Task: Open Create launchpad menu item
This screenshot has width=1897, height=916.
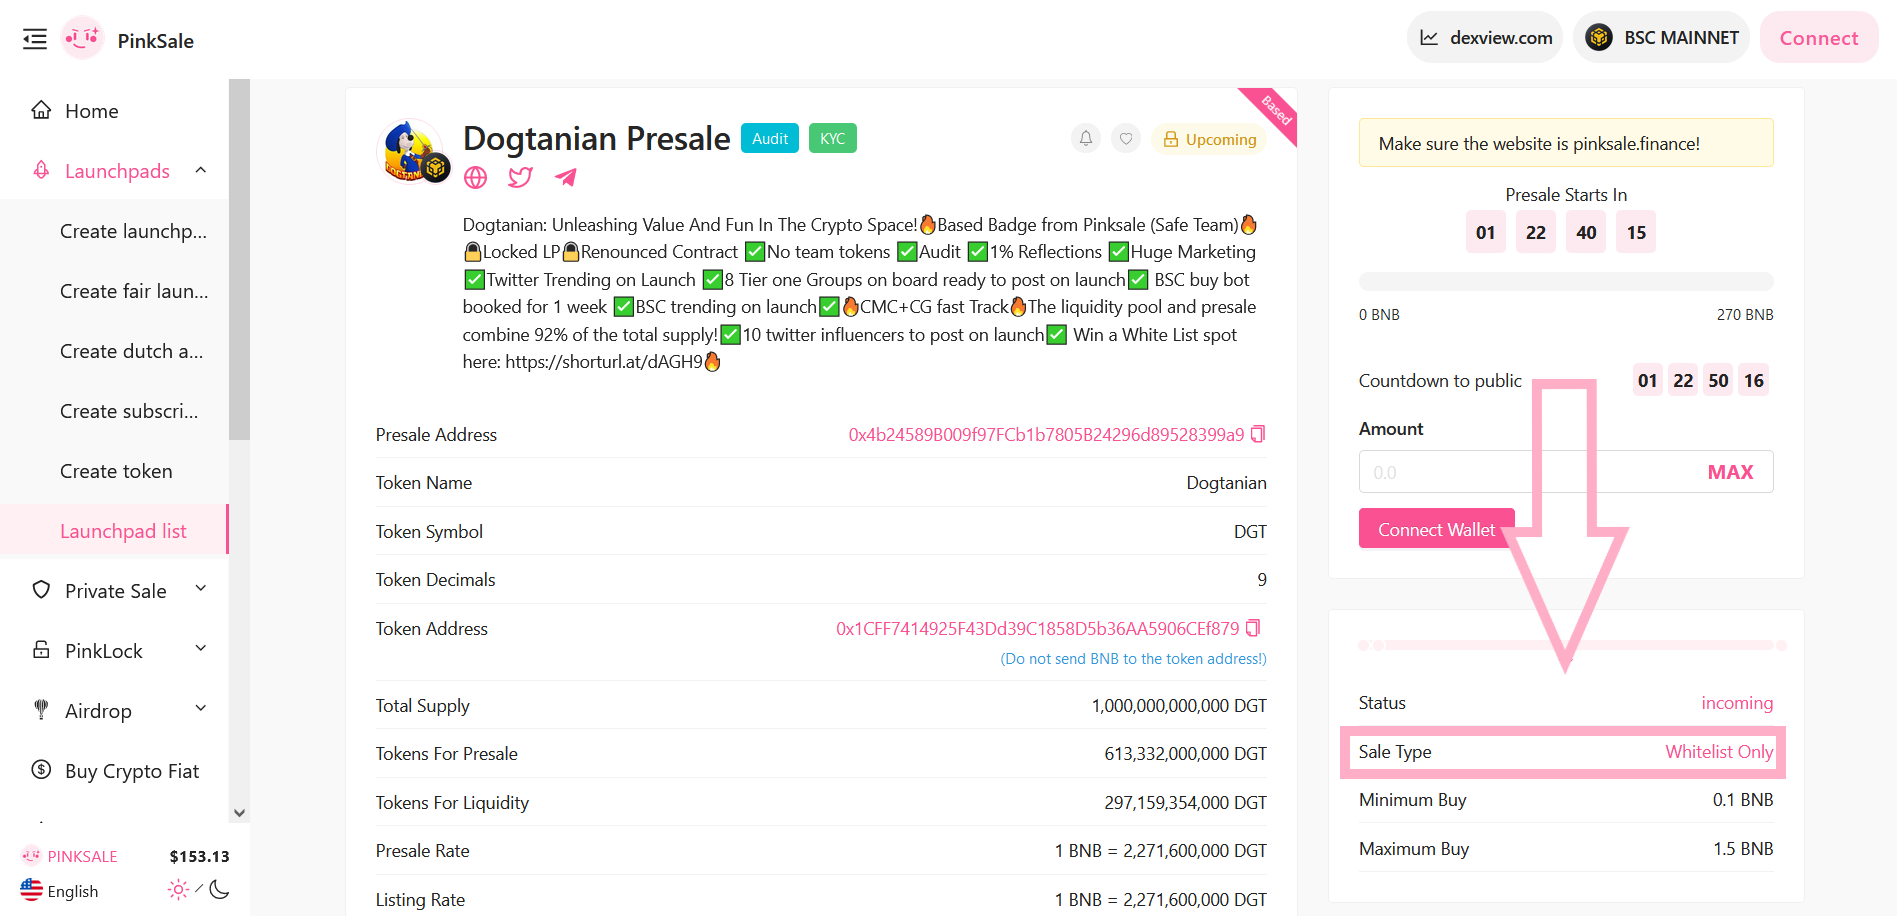Action: click(133, 231)
